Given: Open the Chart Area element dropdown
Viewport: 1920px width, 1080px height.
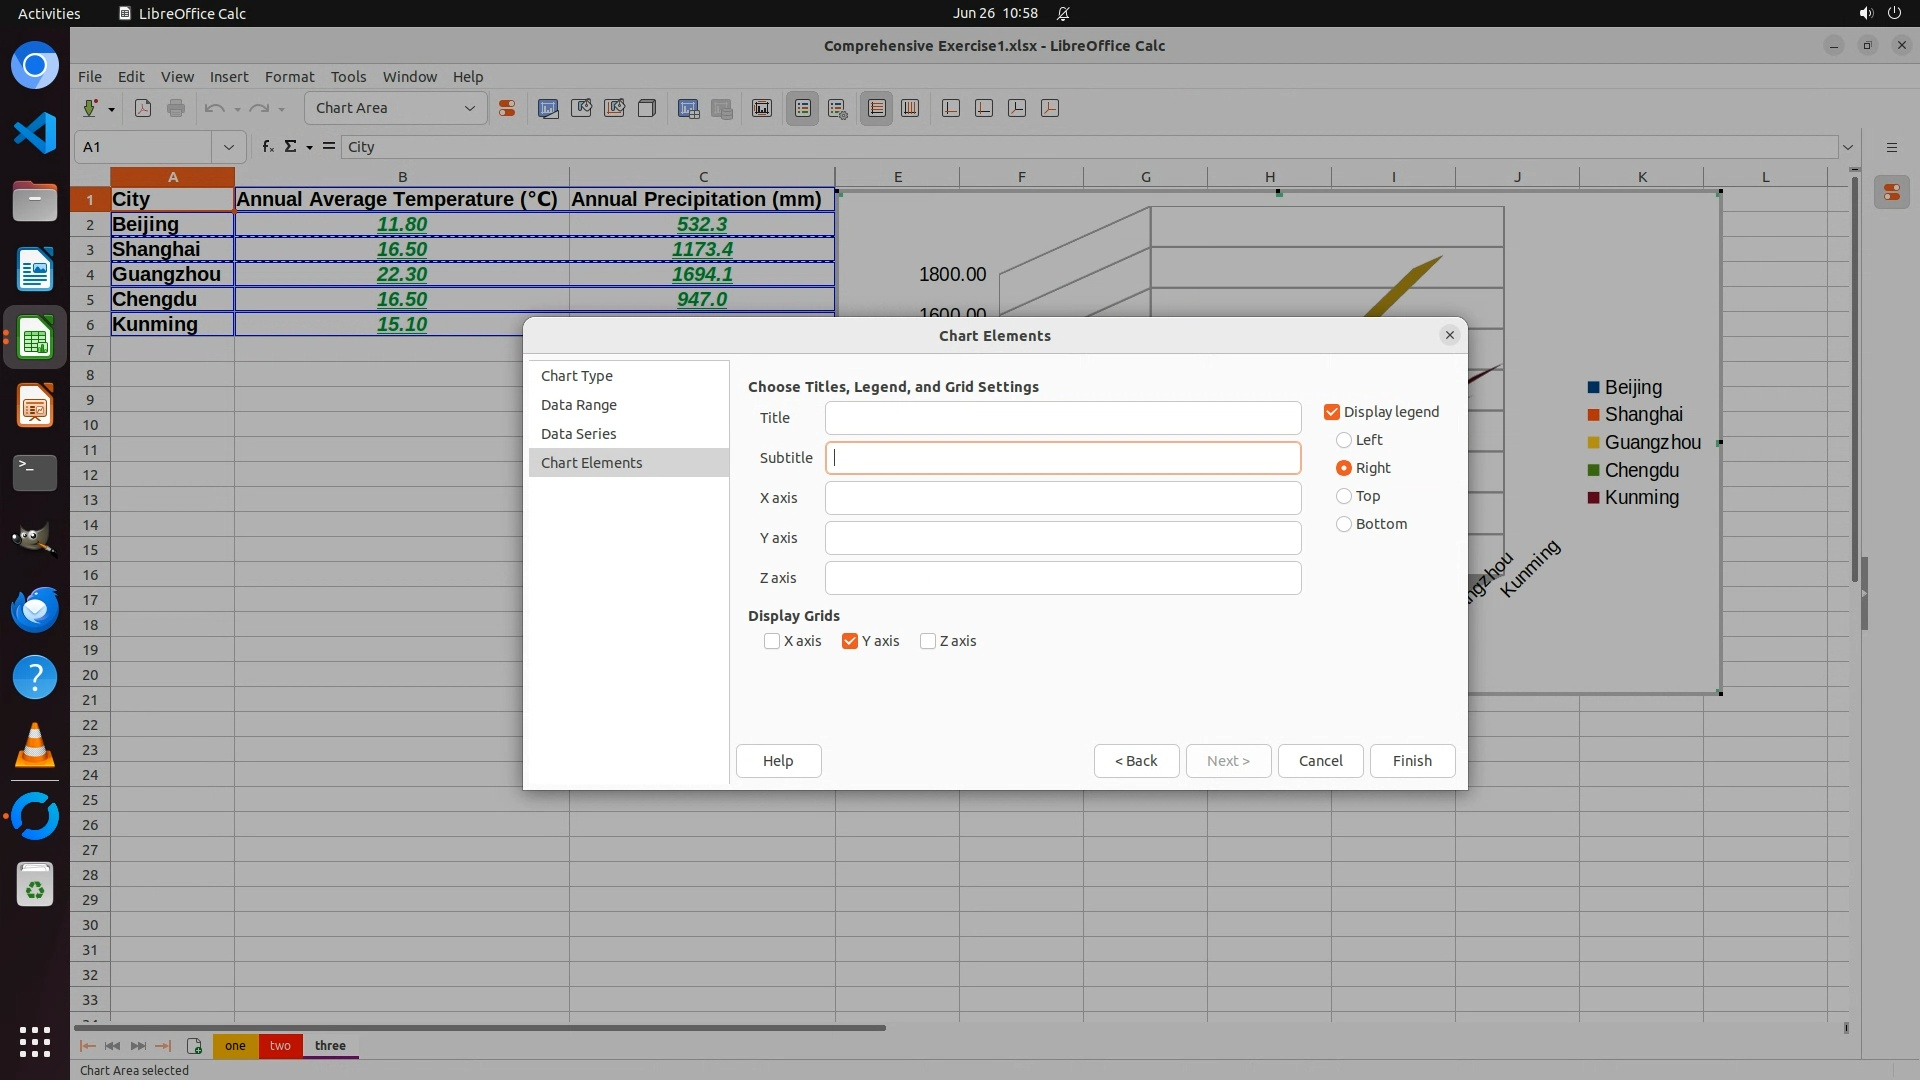Looking at the screenshot, I should pos(469,108).
